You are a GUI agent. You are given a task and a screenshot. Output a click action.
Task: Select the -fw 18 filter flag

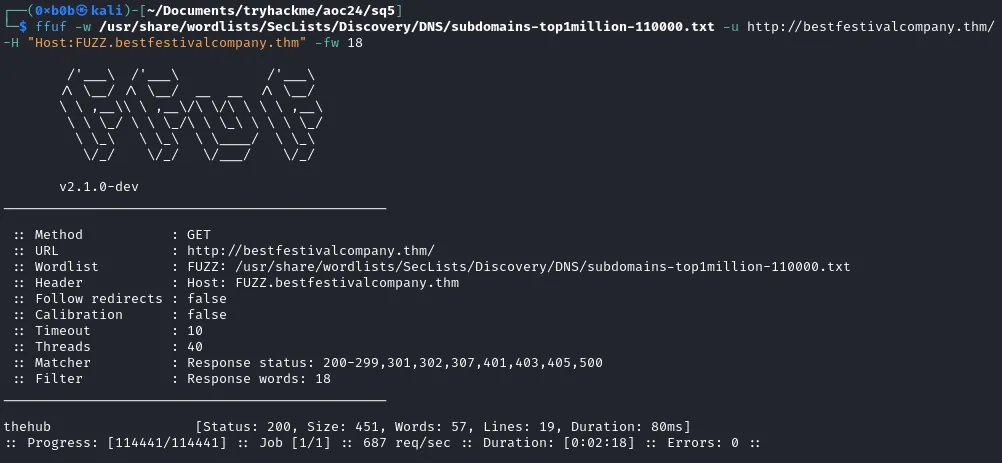pyautogui.click(x=339, y=43)
